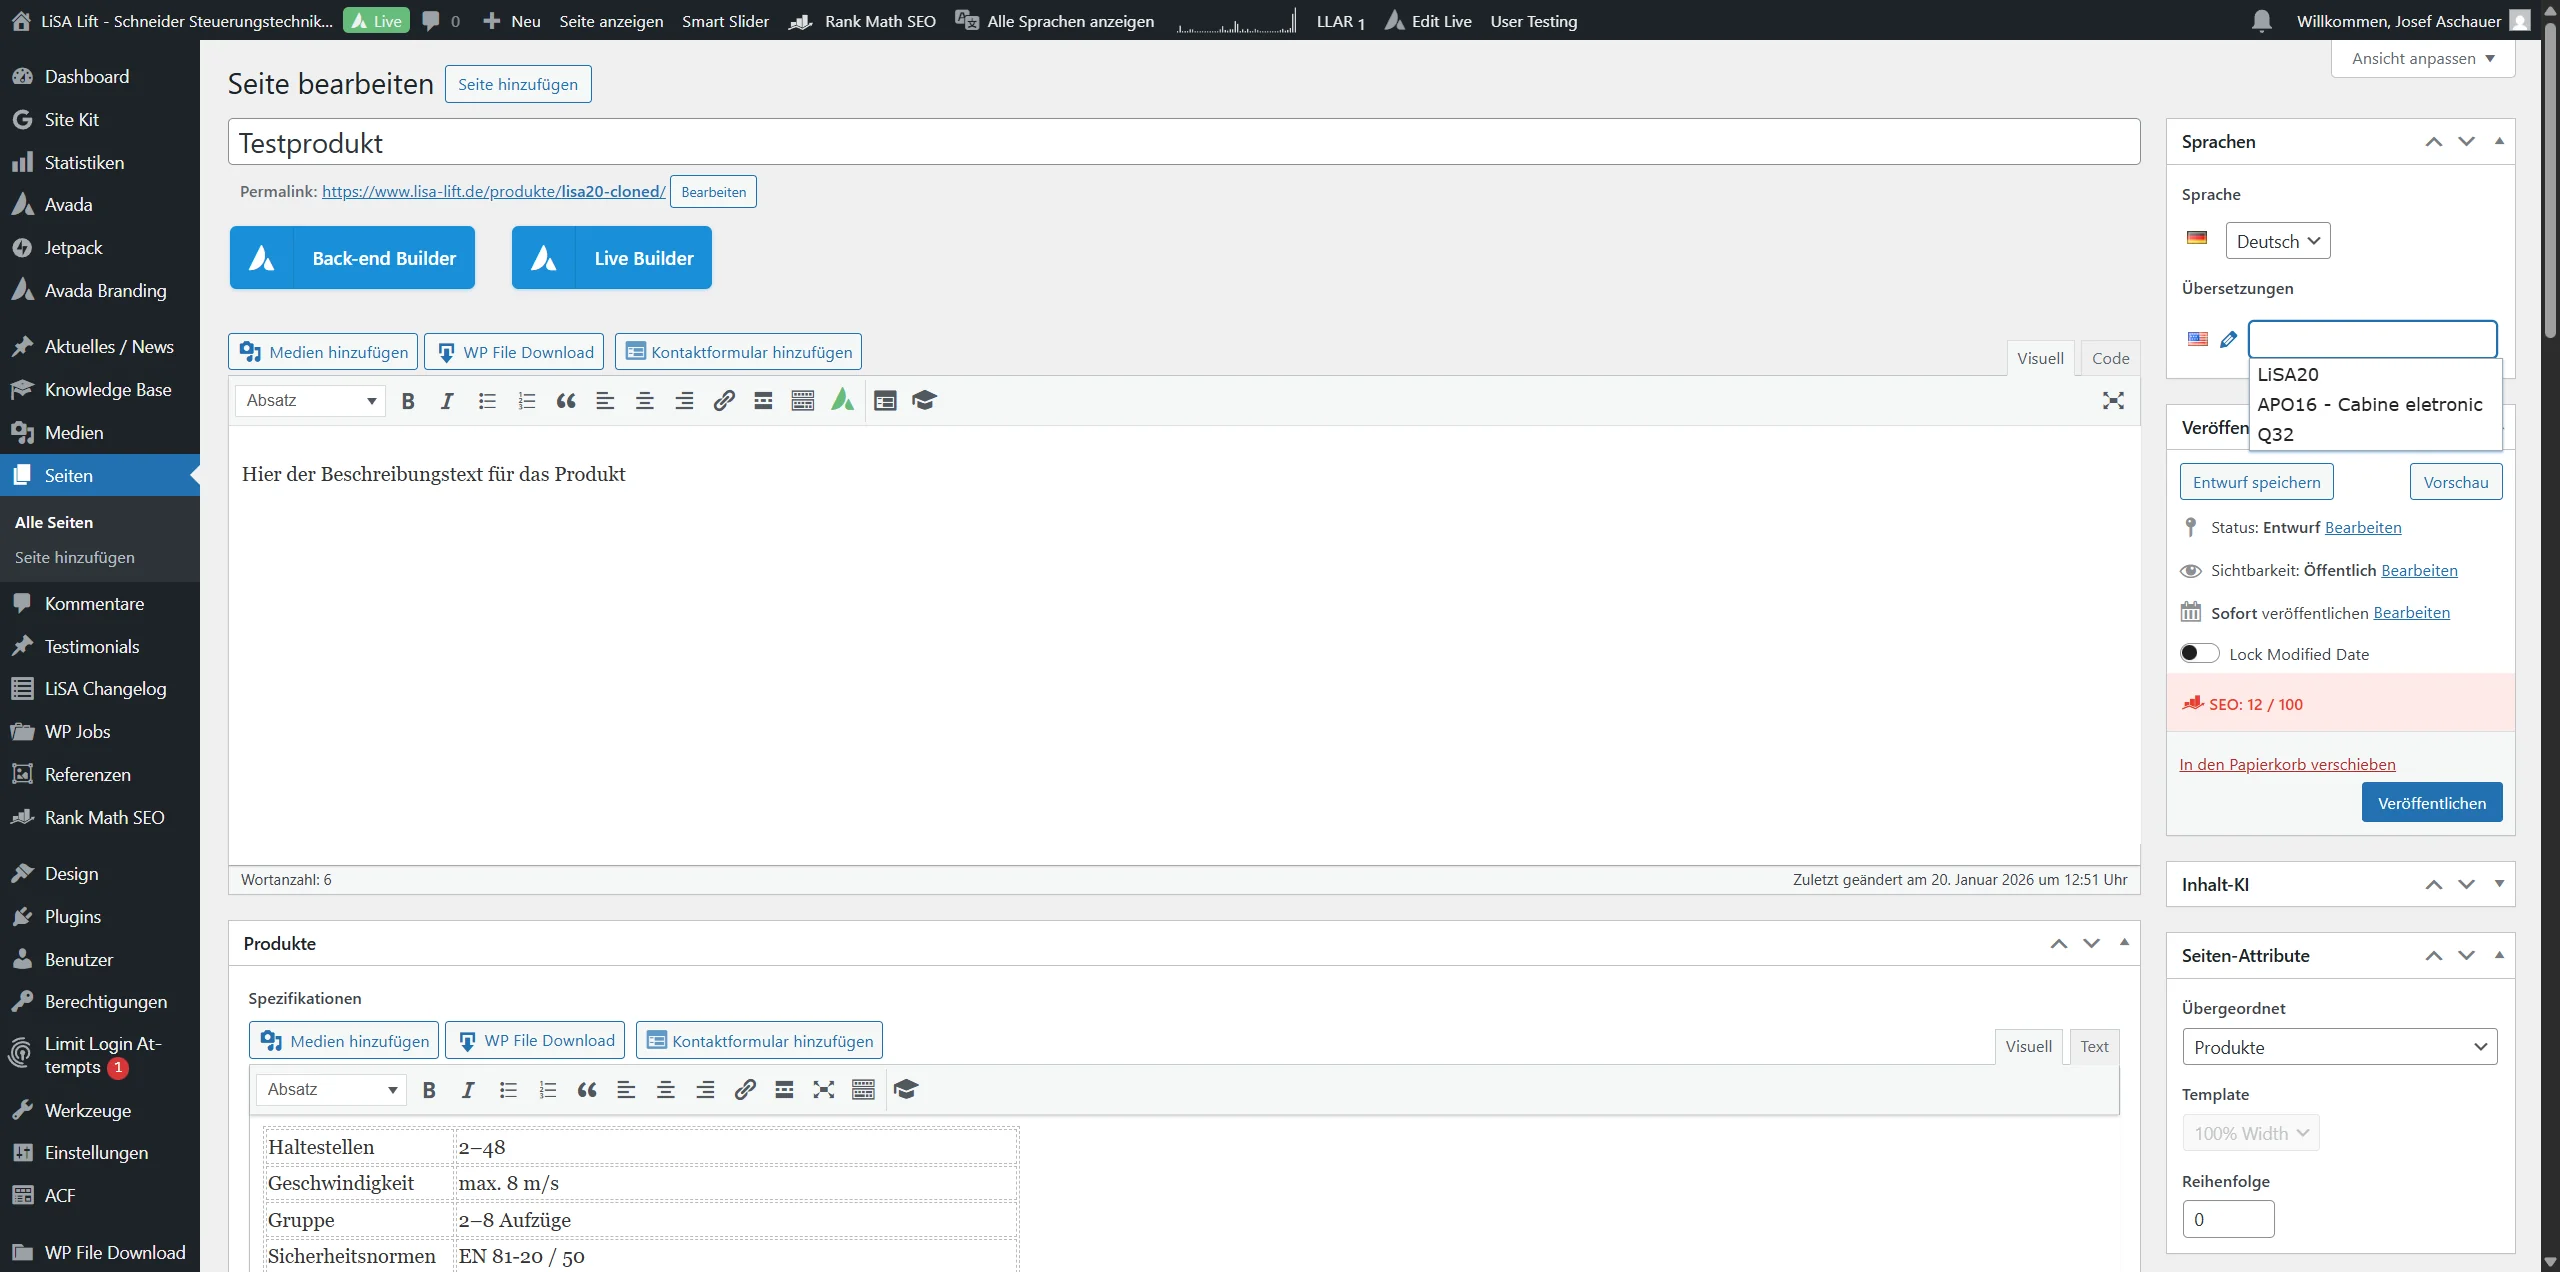Click the insert link icon in main editor

click(x=724, y=401)
